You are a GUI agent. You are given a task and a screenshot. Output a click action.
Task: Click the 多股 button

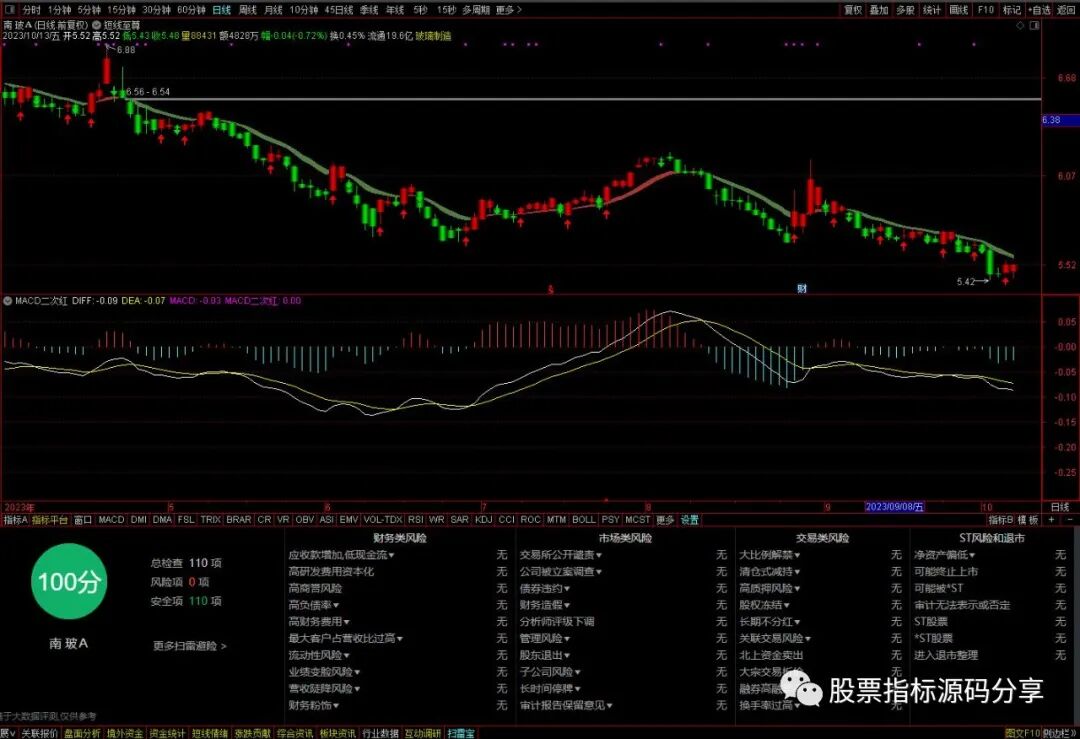[x=905, y=10]
